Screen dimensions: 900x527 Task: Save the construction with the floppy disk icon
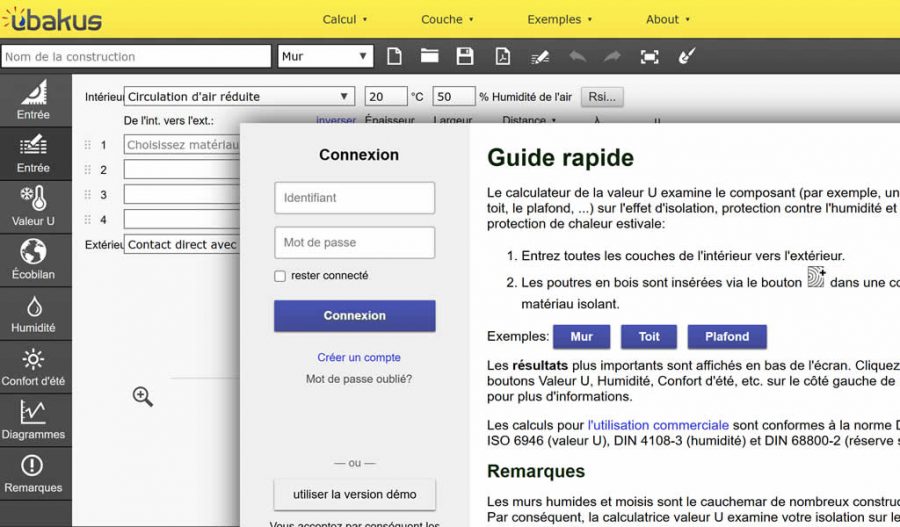tap(465, 57)
